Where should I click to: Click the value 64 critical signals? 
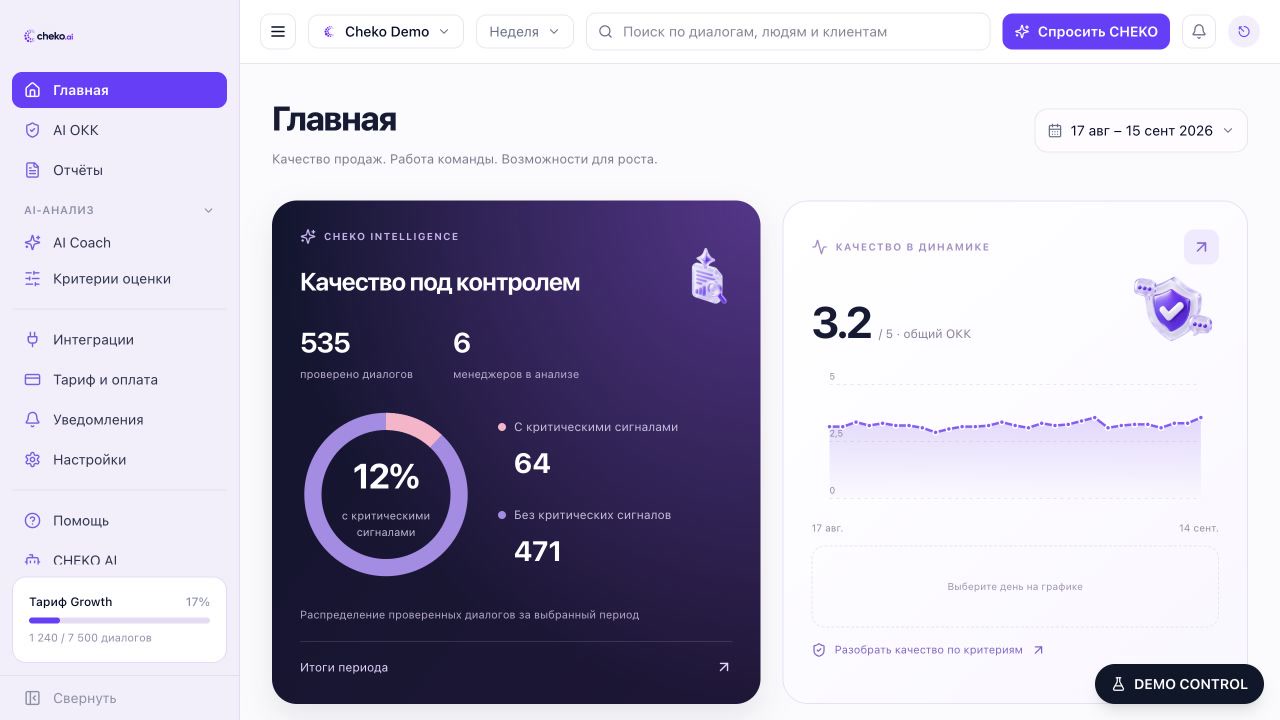tap(532, 463)
